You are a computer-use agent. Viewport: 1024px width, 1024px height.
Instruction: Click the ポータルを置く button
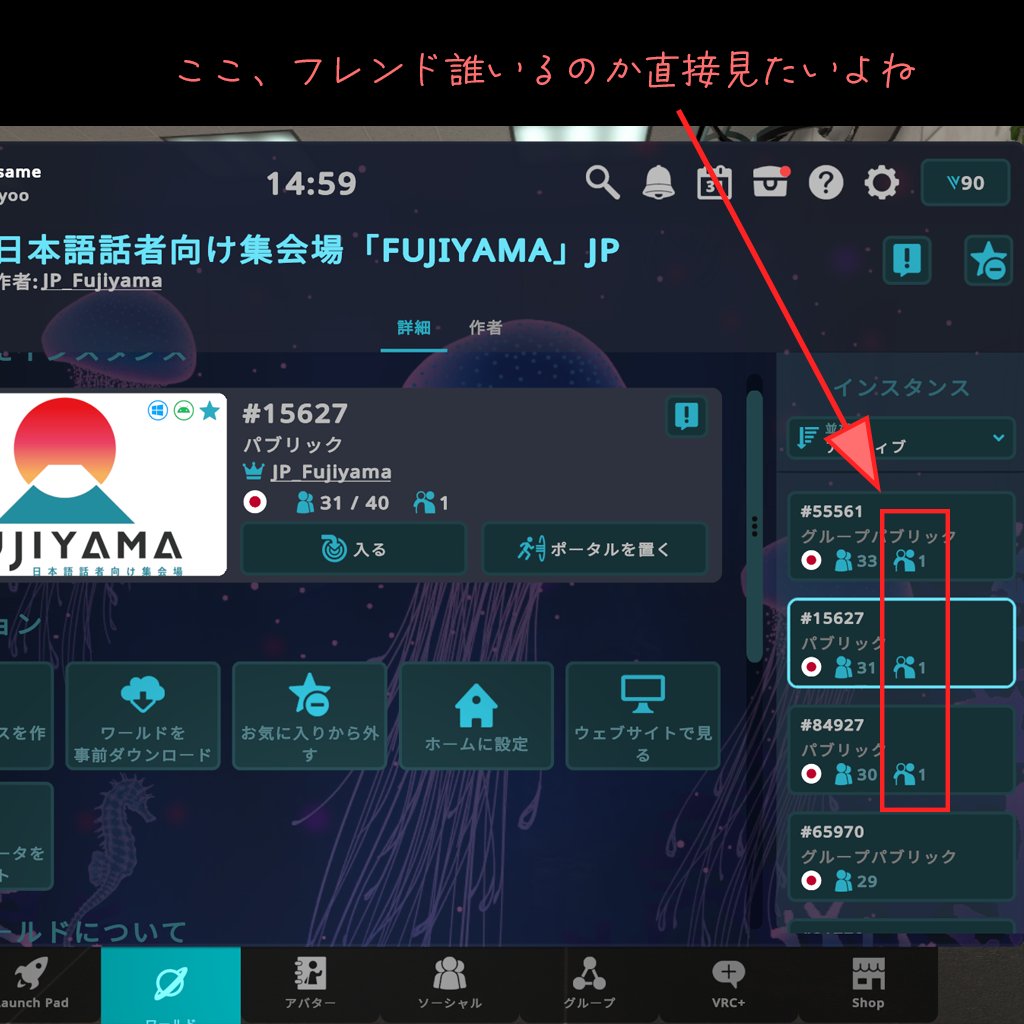594,549
